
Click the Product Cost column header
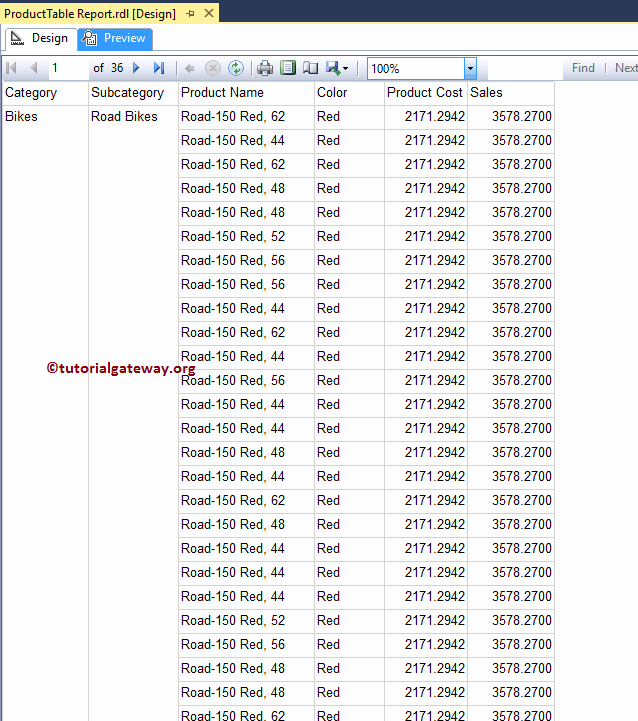tap(425, 92)
